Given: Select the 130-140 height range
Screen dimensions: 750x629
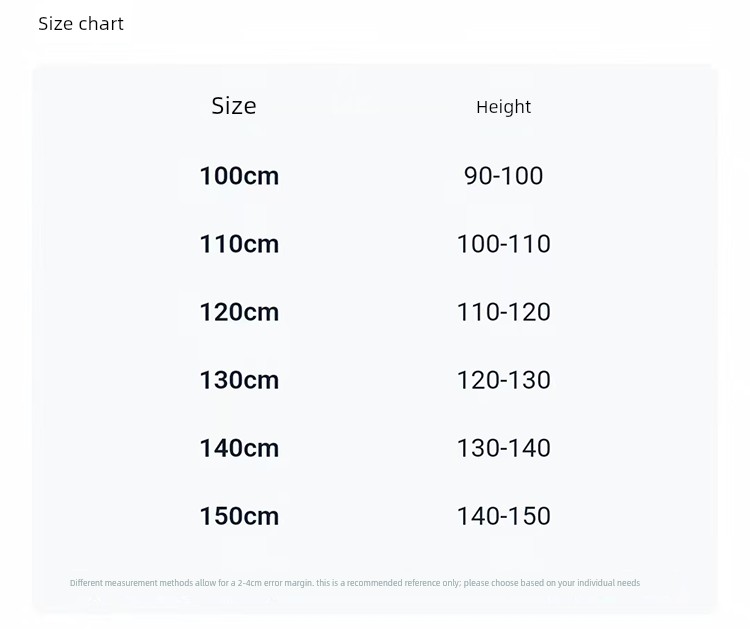Looking at the screenshot, I should tap(503, 448).
